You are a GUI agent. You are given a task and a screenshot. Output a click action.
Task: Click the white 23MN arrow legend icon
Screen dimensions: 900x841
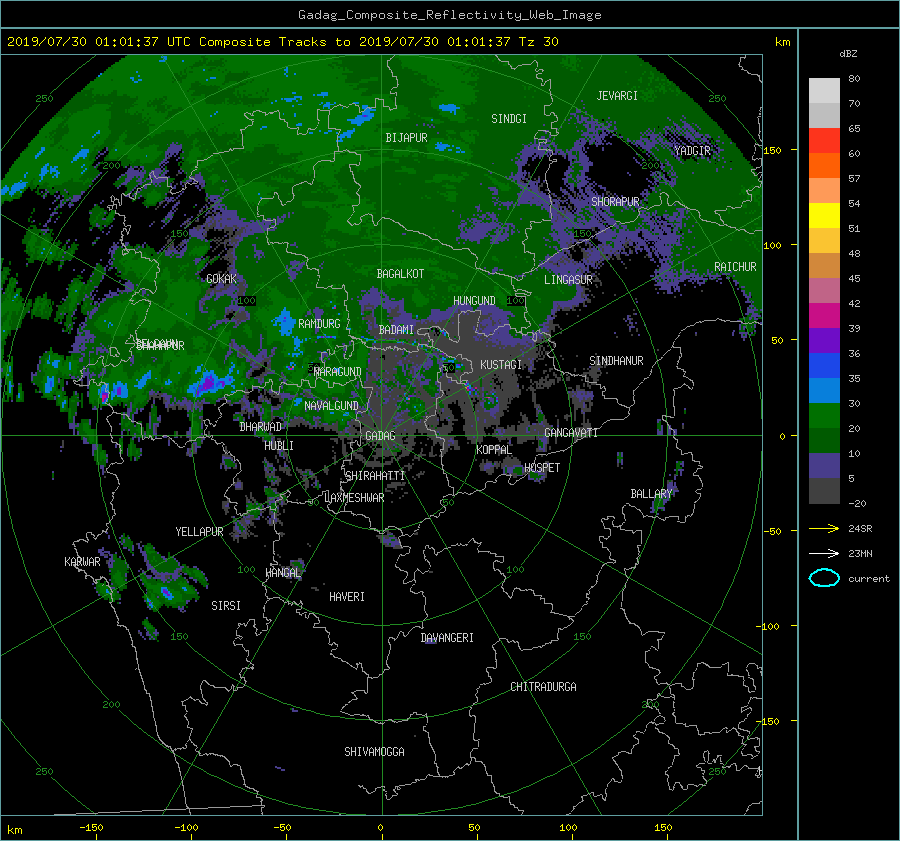click(824, 553)
